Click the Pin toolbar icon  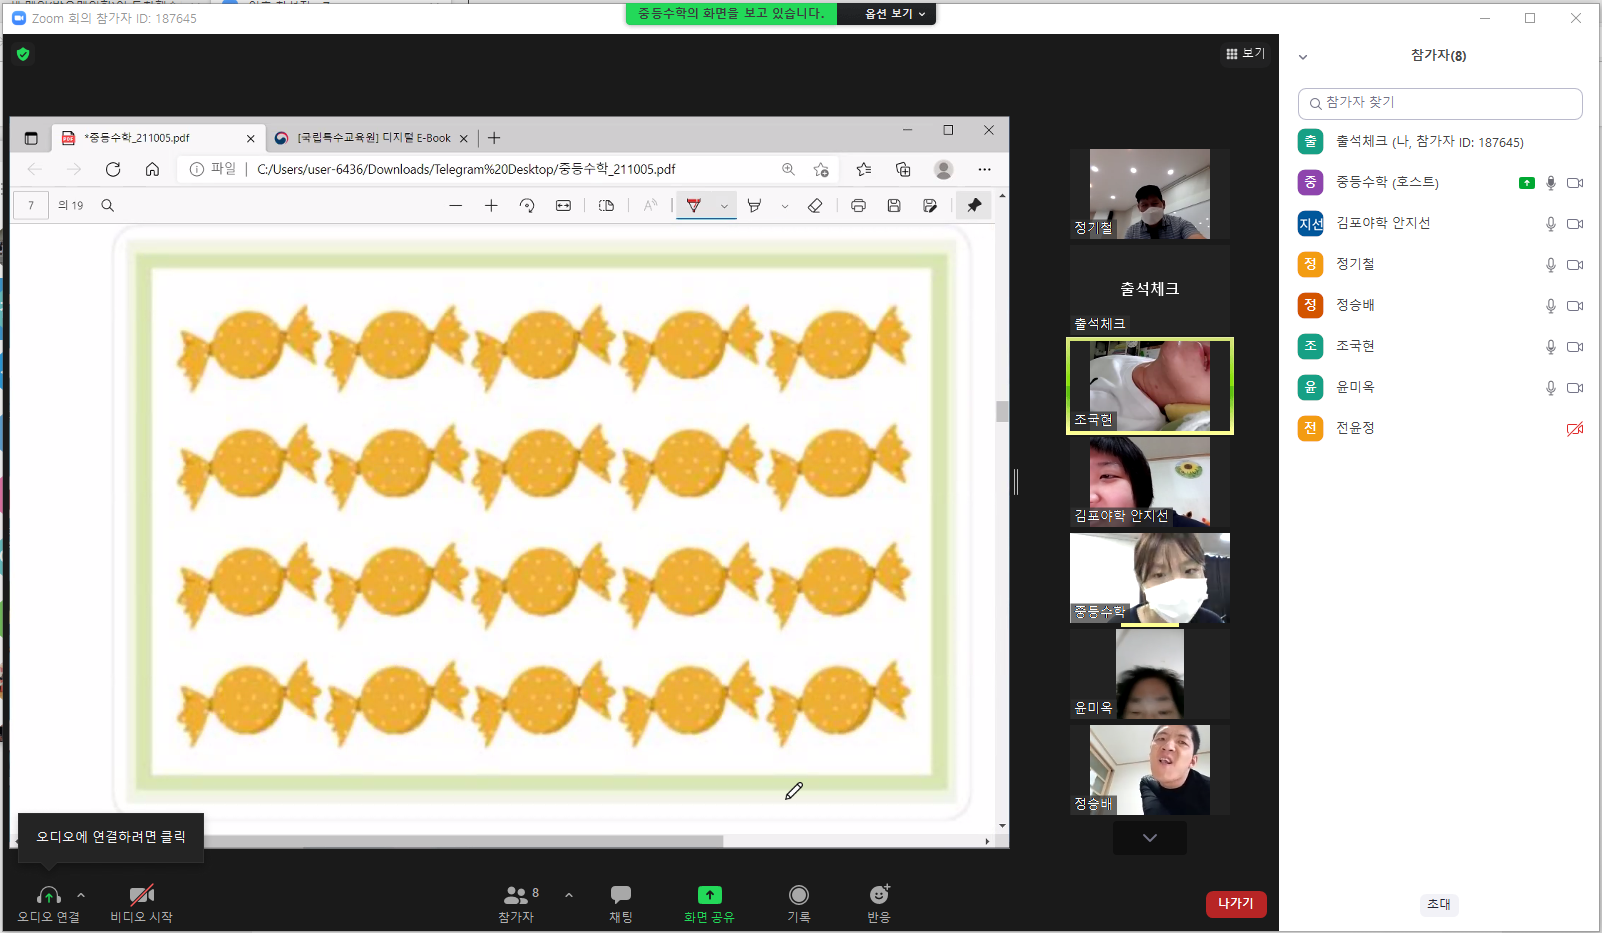[974, 206]
